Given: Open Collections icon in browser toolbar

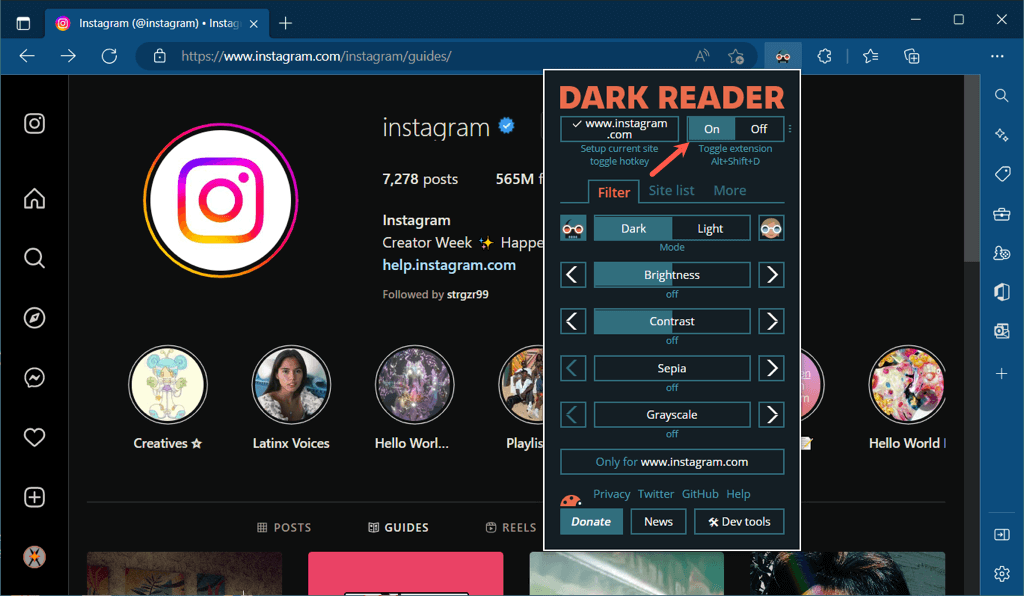Looking at the screenshot, I should 912,57.
